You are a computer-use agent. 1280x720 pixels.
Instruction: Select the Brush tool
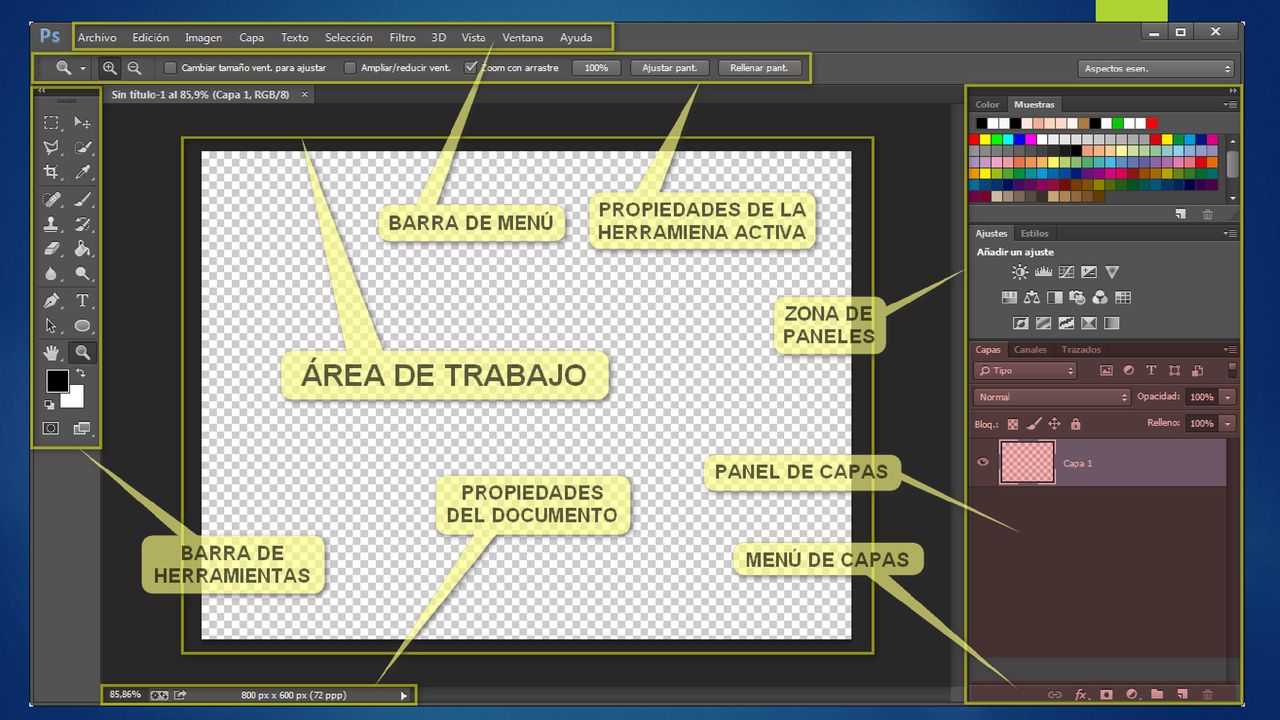[x=83, y=200]
